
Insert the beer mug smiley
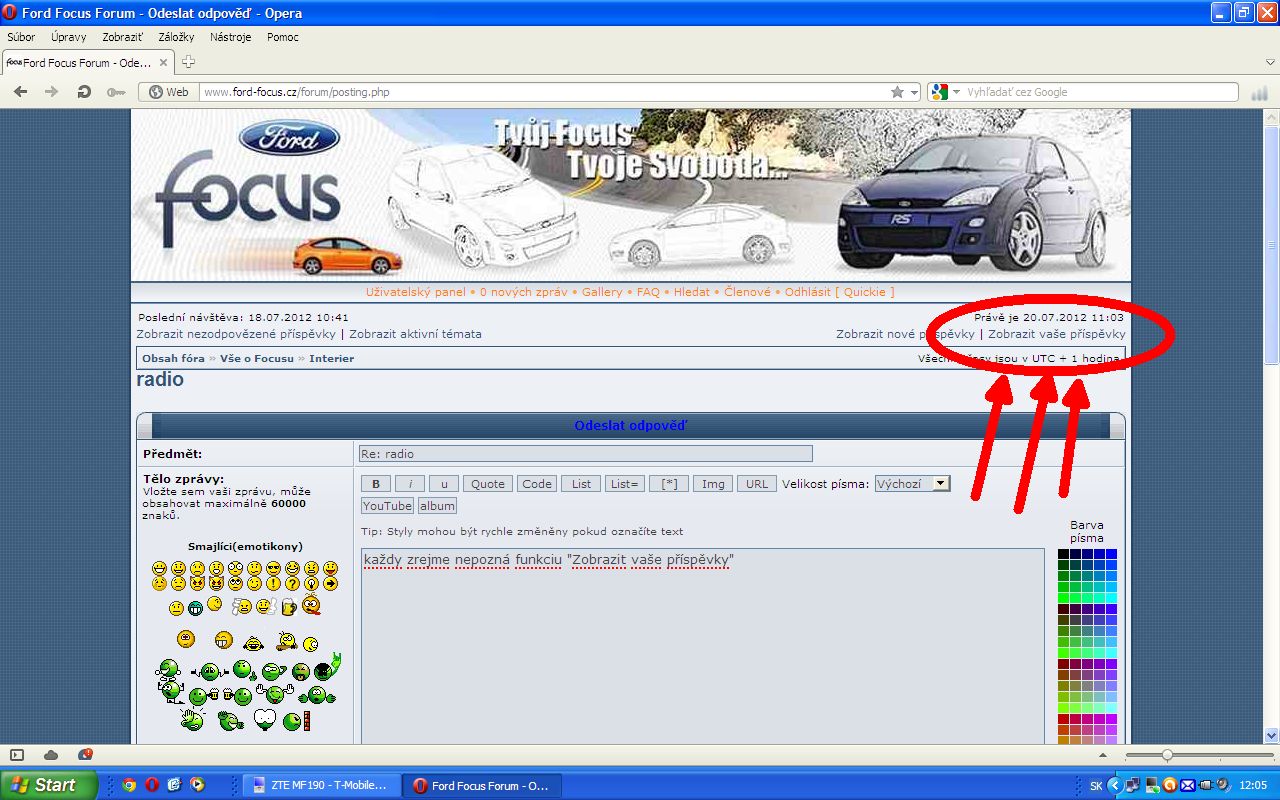point(288,606)
